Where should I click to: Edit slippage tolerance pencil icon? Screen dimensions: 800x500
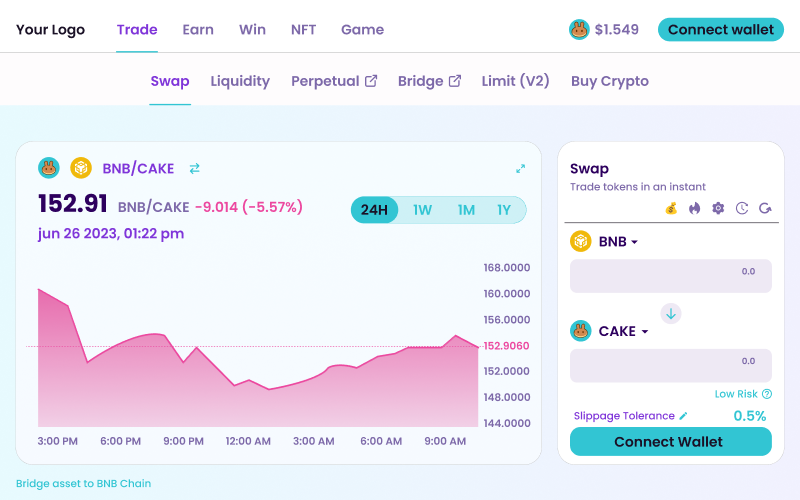coord(683,416)
